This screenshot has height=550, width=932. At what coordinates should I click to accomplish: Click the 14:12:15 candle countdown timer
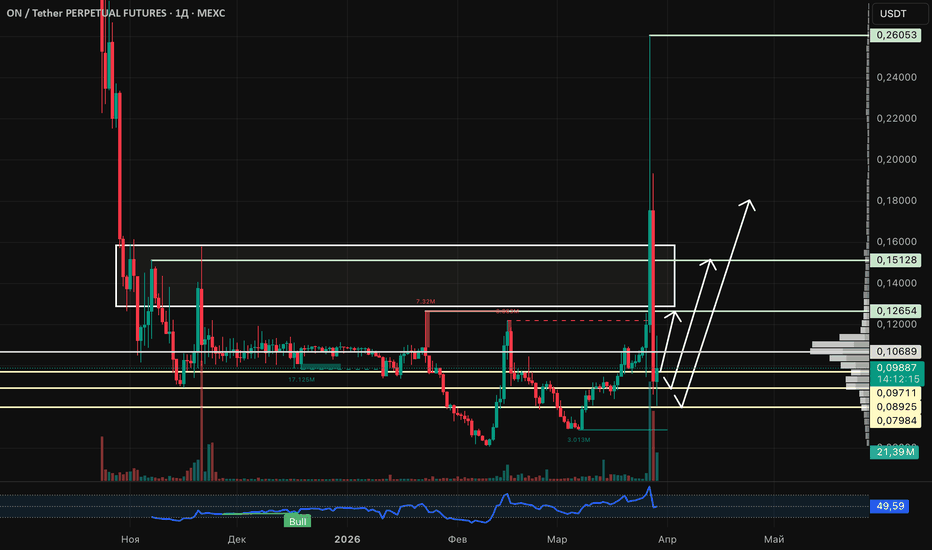click(896, 379)
